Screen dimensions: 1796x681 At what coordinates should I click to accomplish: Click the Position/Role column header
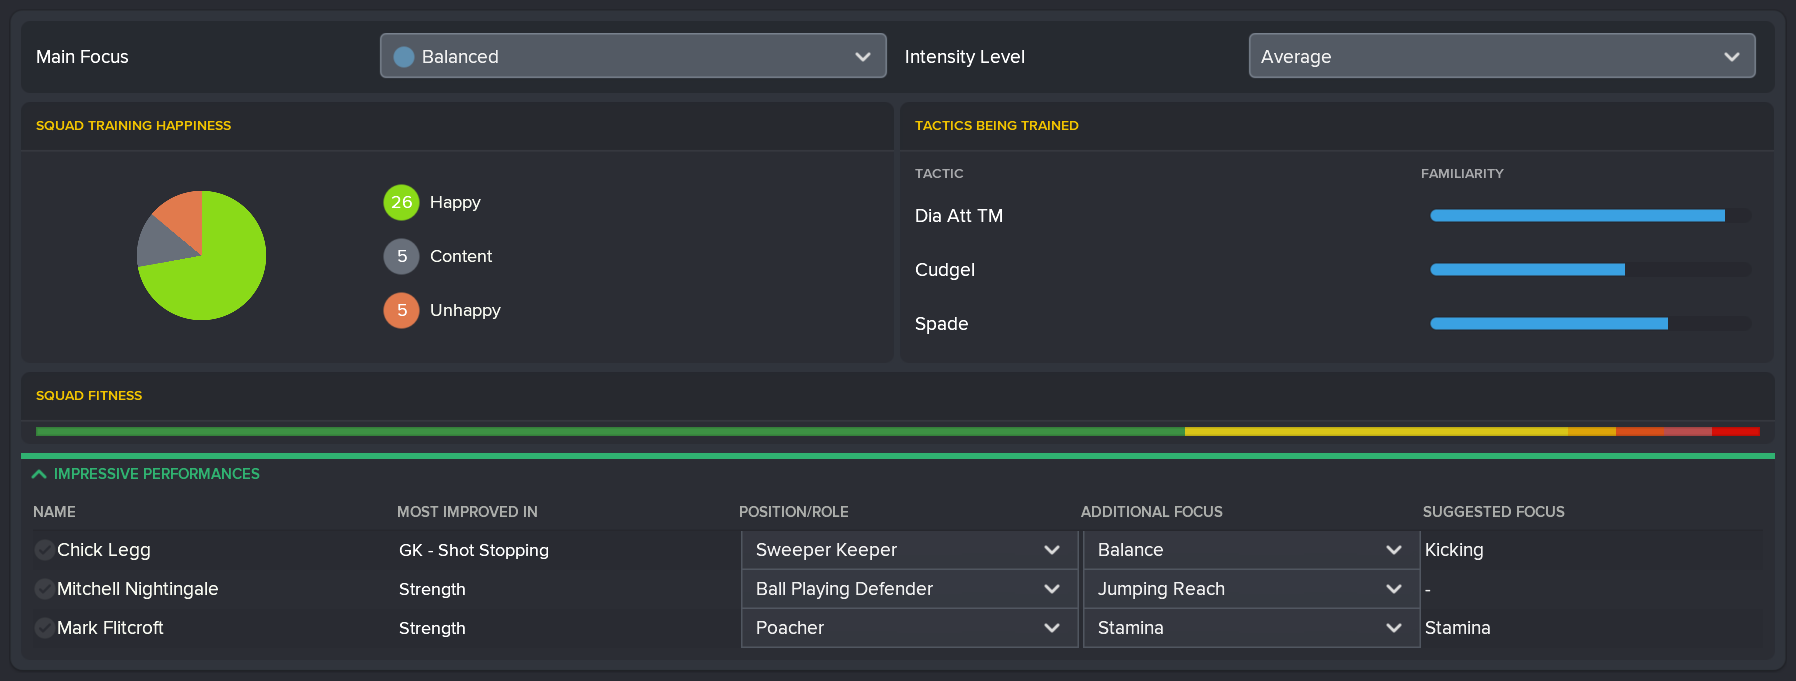[793, 512]
